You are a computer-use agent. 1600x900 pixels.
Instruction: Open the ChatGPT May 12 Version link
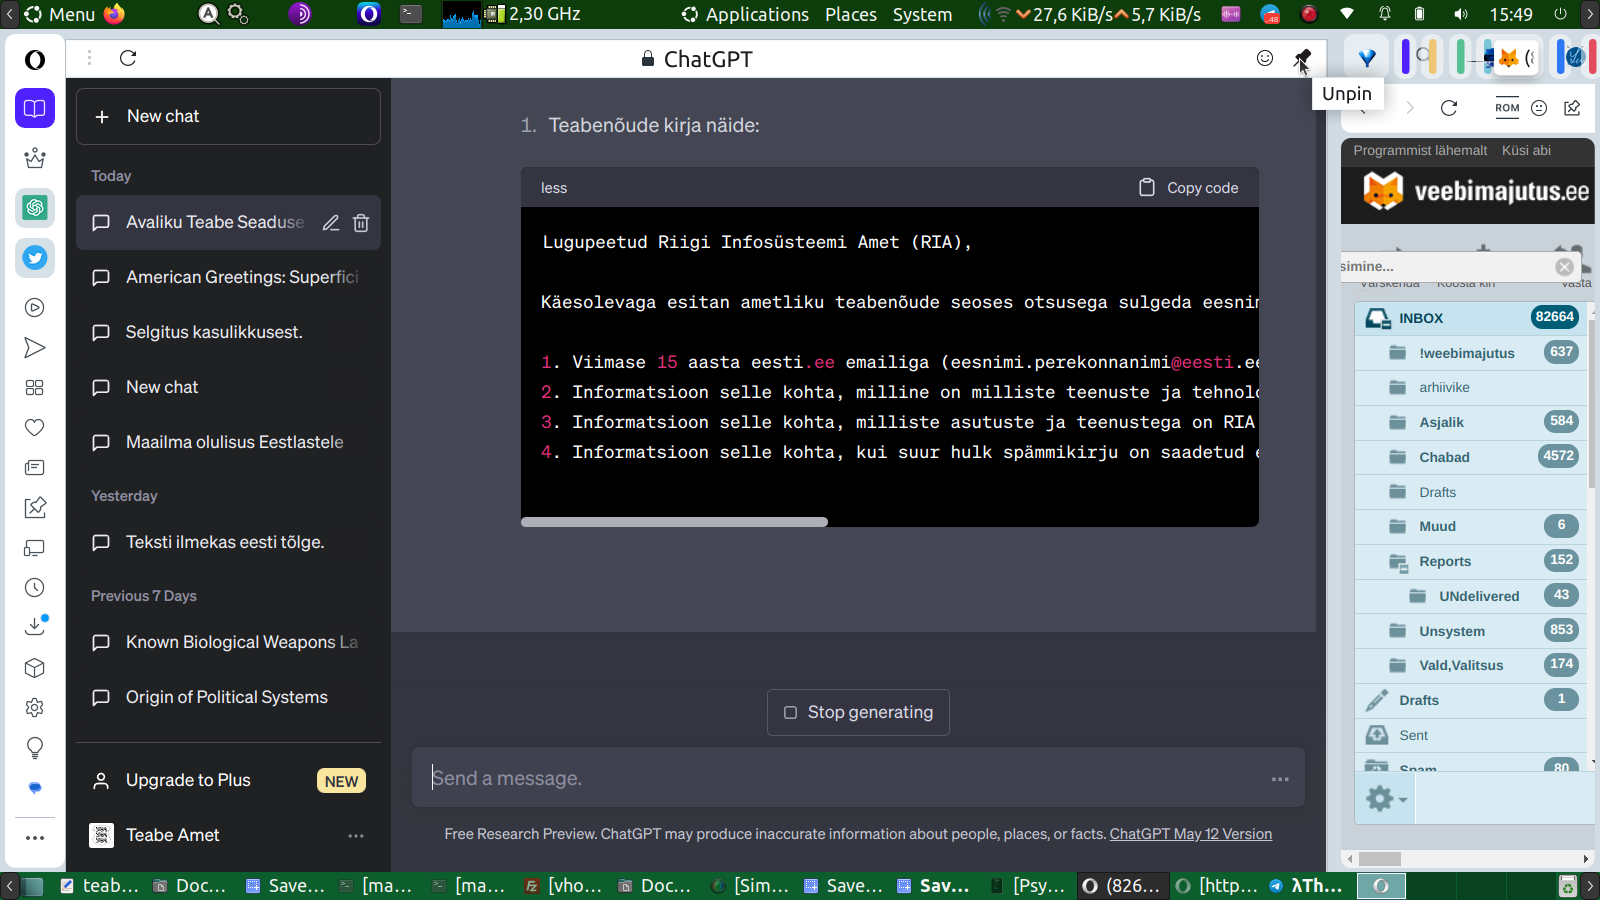pyautogui.click(x=1190, y=834)
